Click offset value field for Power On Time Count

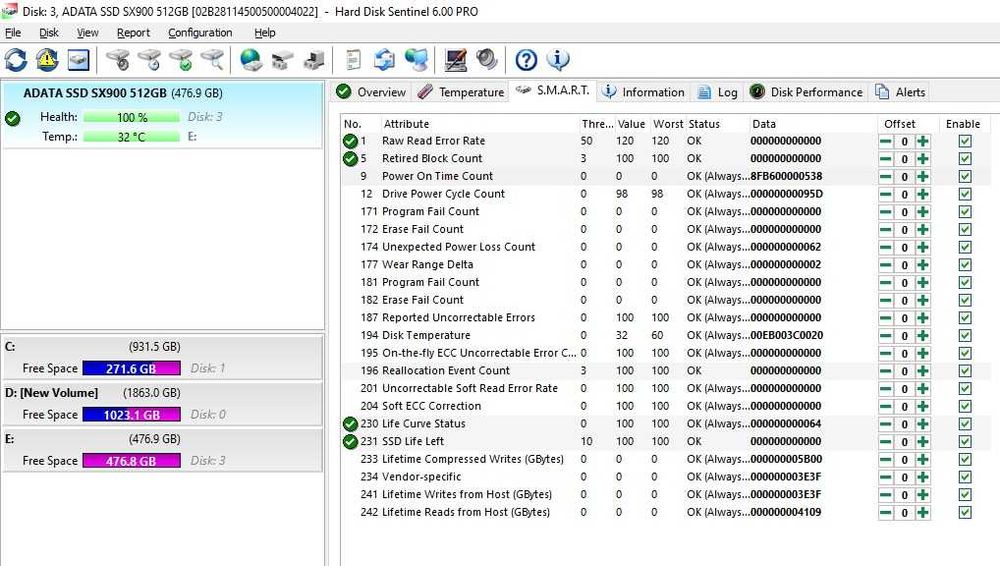904,176
